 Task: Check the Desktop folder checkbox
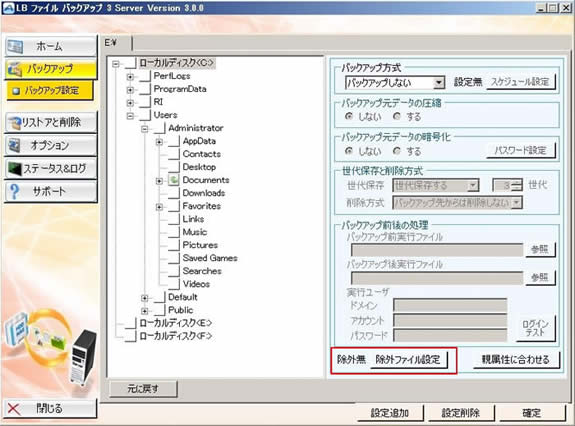[174, 167]
